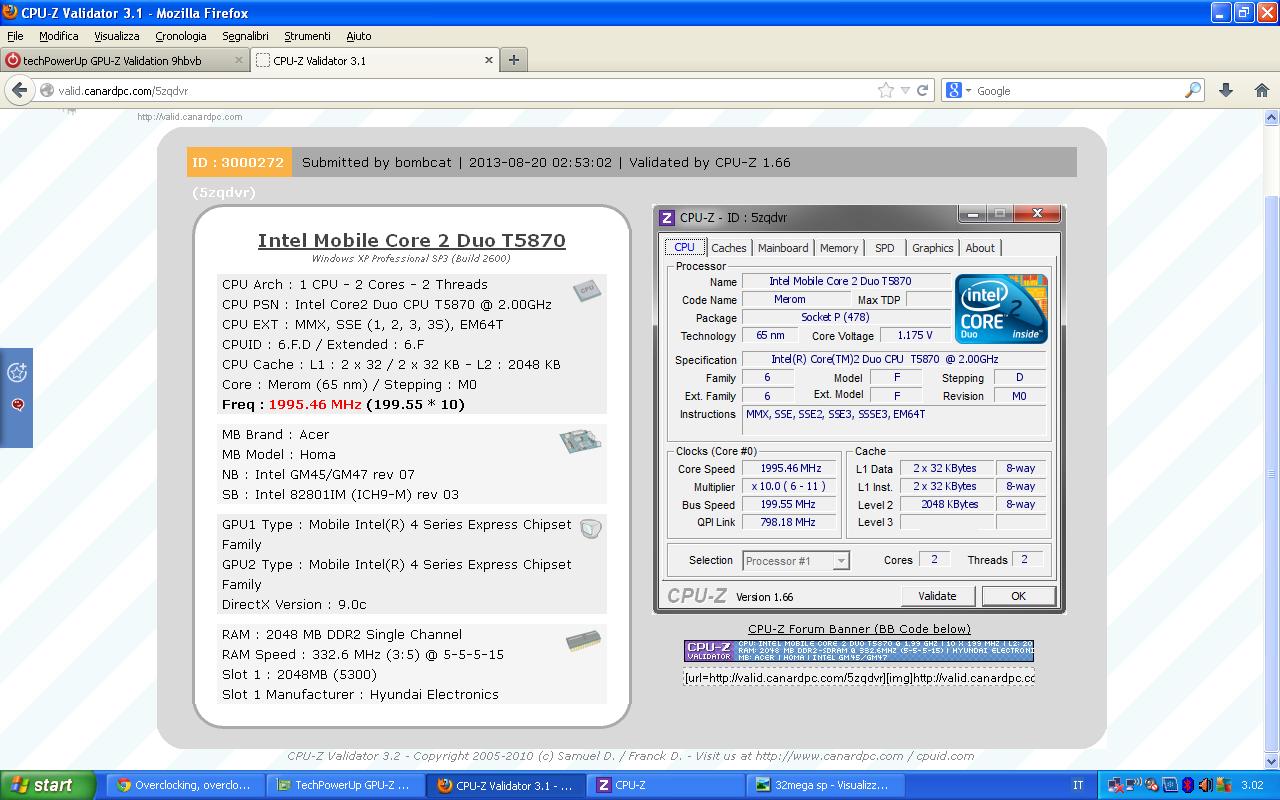
Task: Click the taskbar clock showing 3.02
Action: coord(1252,786)
